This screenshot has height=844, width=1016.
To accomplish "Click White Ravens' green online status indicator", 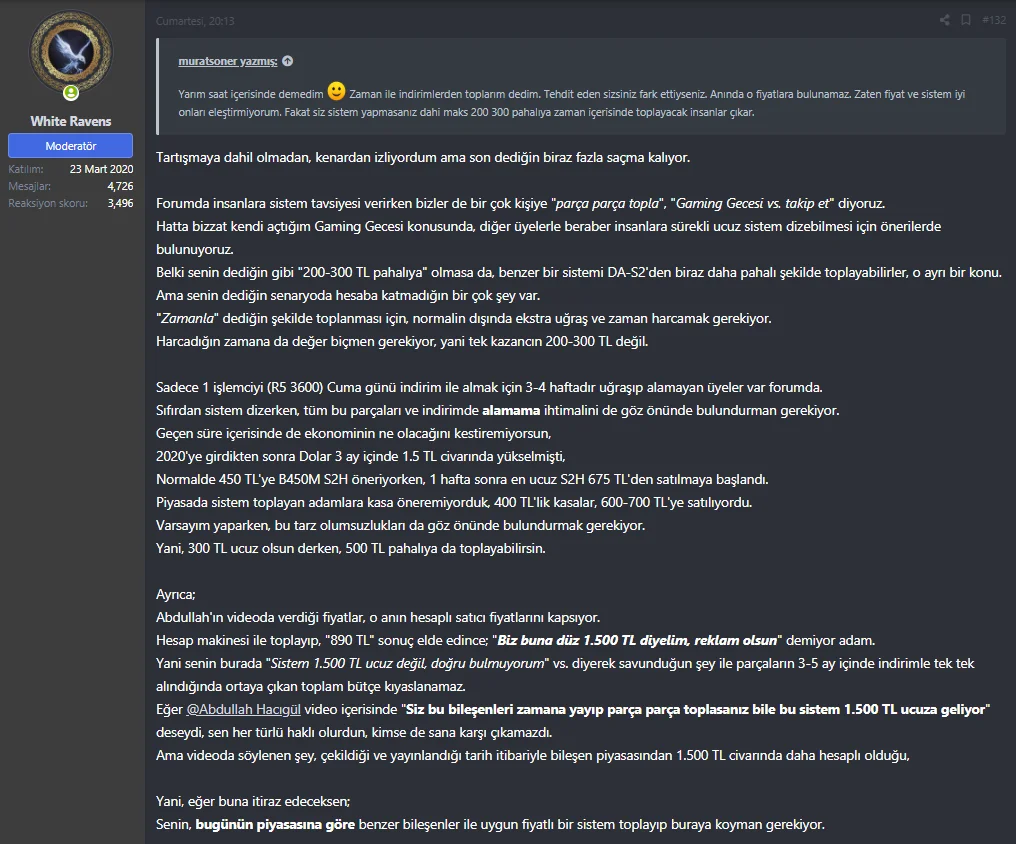I will pos(70,94).
